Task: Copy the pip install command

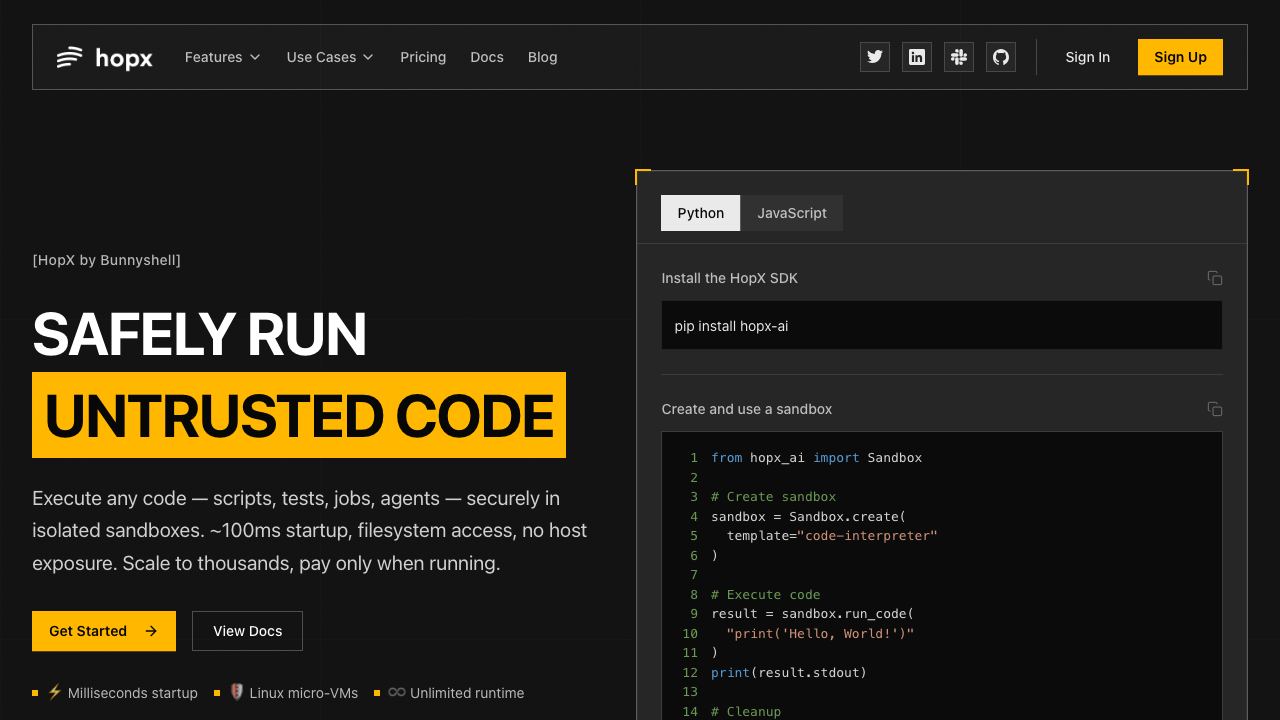Action: click(x=1215, y=278)
